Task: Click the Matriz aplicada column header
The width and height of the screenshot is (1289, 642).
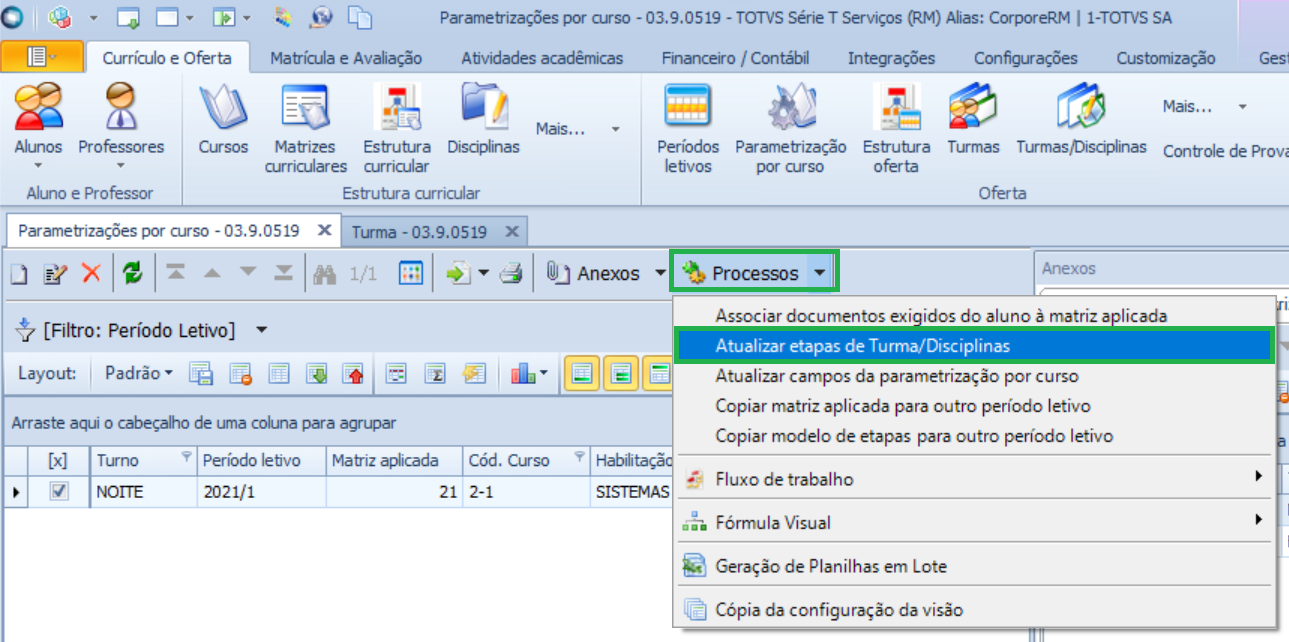Action: [x=394, y=460]
